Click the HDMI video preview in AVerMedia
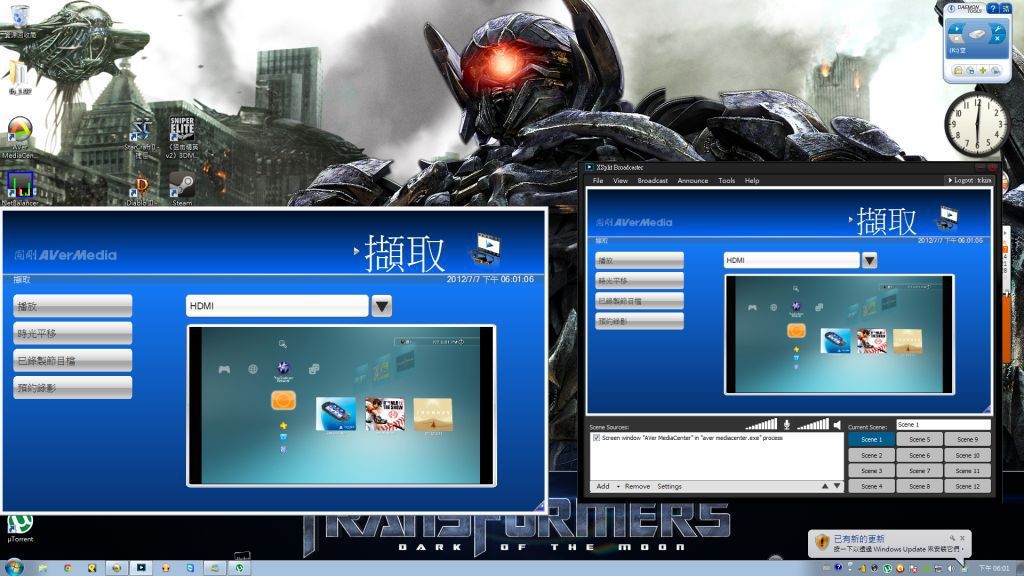 coord(341,406)
